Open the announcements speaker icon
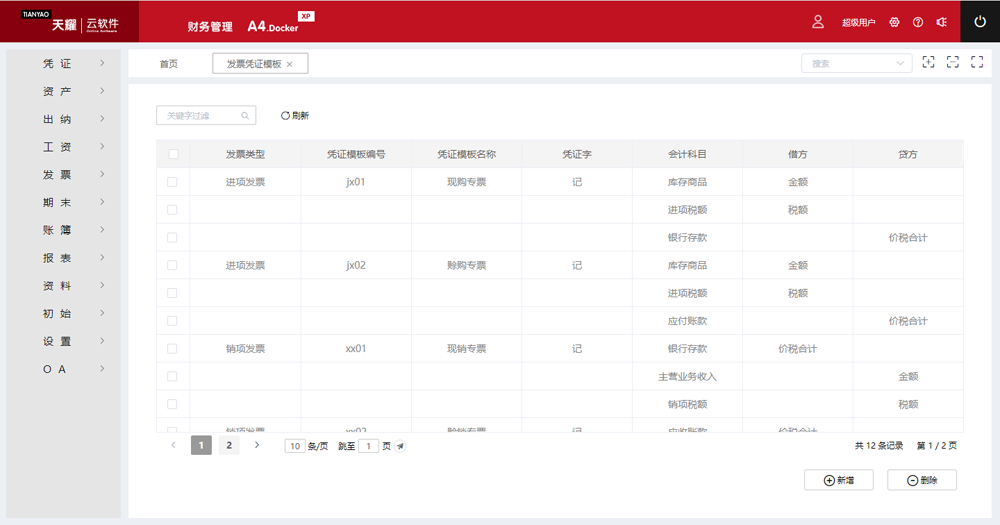Viewport: 1000px width, 525px height. coord(941,22)
